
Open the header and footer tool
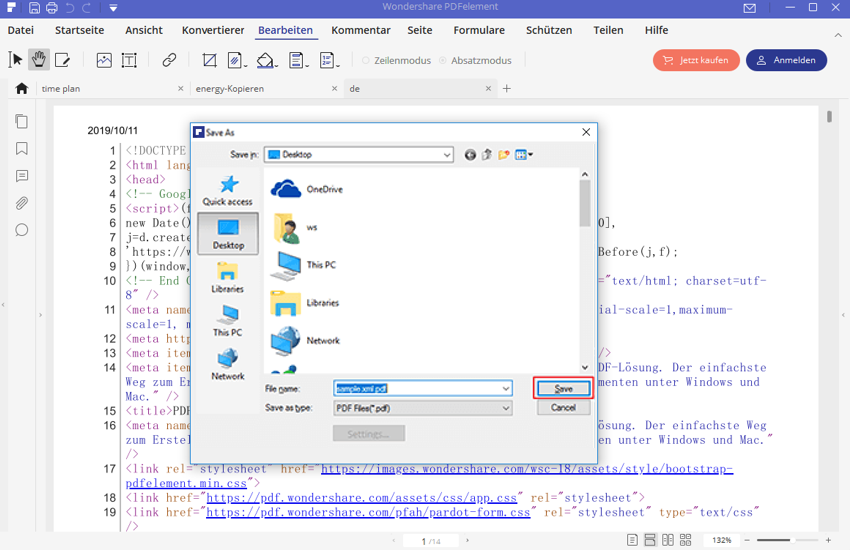(x=297, y=60)
